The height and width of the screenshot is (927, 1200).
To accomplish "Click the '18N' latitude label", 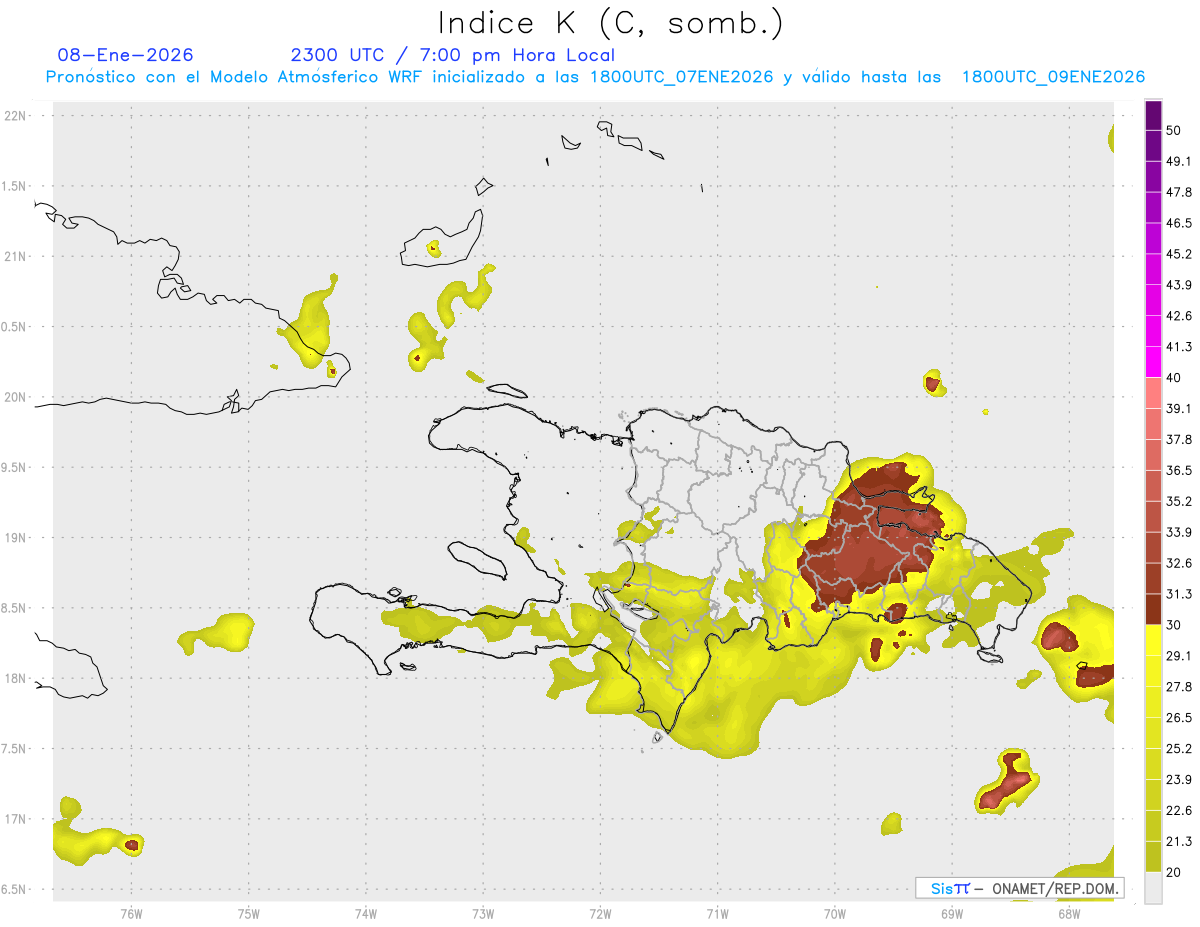I will [17, 678].
